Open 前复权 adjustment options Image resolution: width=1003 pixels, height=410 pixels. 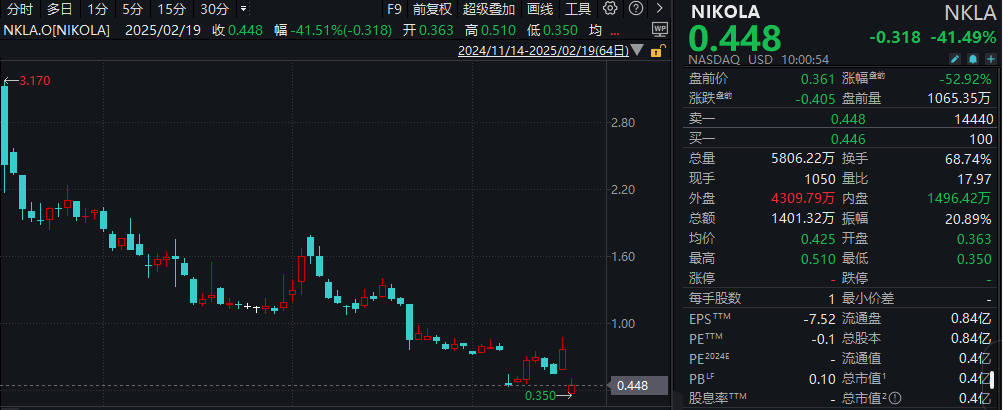[x=432, y=10]
